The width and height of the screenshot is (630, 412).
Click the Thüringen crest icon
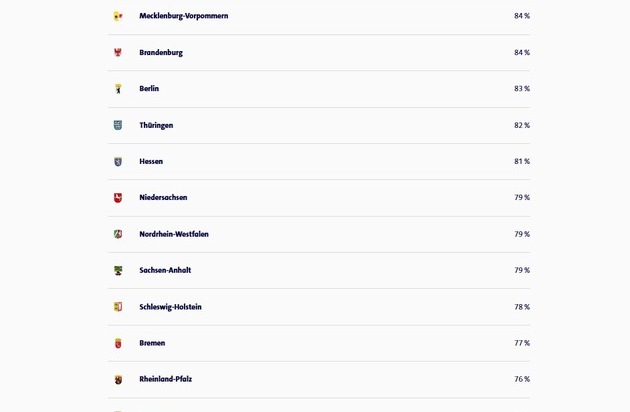click(118, 125)
